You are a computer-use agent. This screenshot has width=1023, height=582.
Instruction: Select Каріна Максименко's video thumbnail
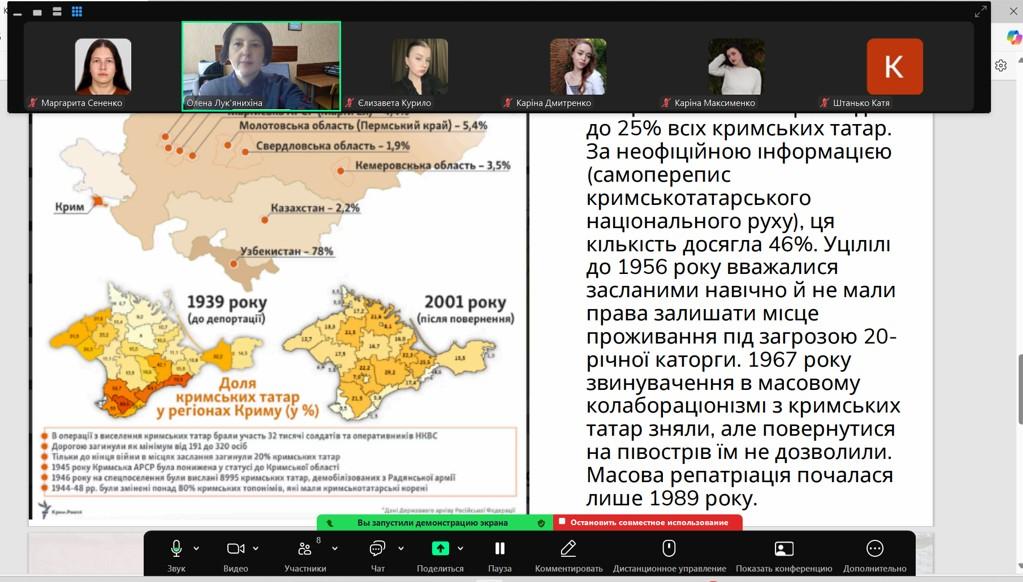tap(737, 67)
